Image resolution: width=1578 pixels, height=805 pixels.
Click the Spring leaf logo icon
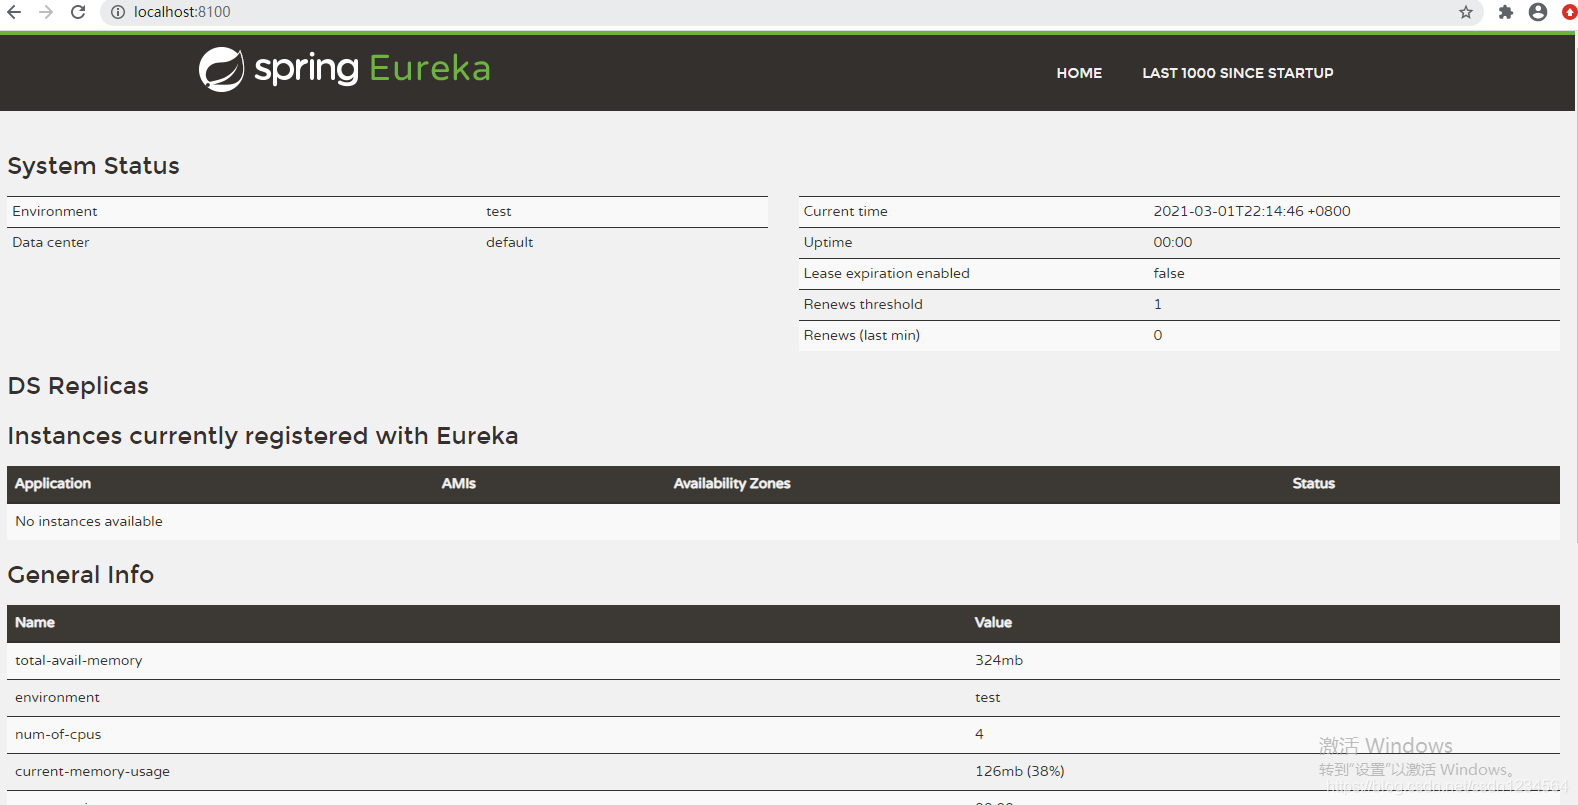point(221,69)
